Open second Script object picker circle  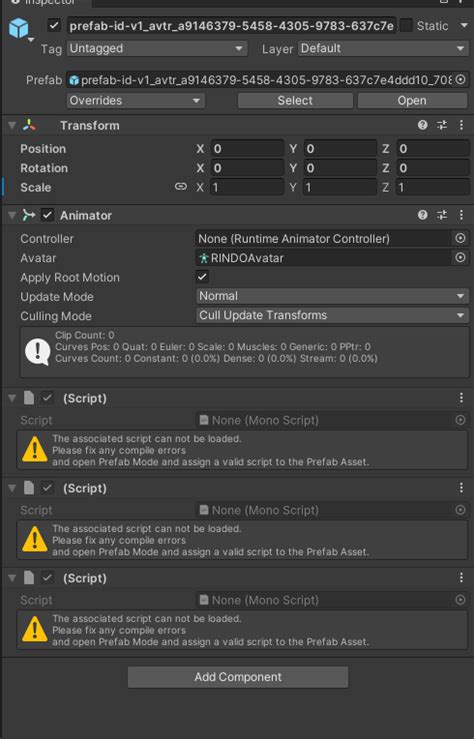click(460, 510)
